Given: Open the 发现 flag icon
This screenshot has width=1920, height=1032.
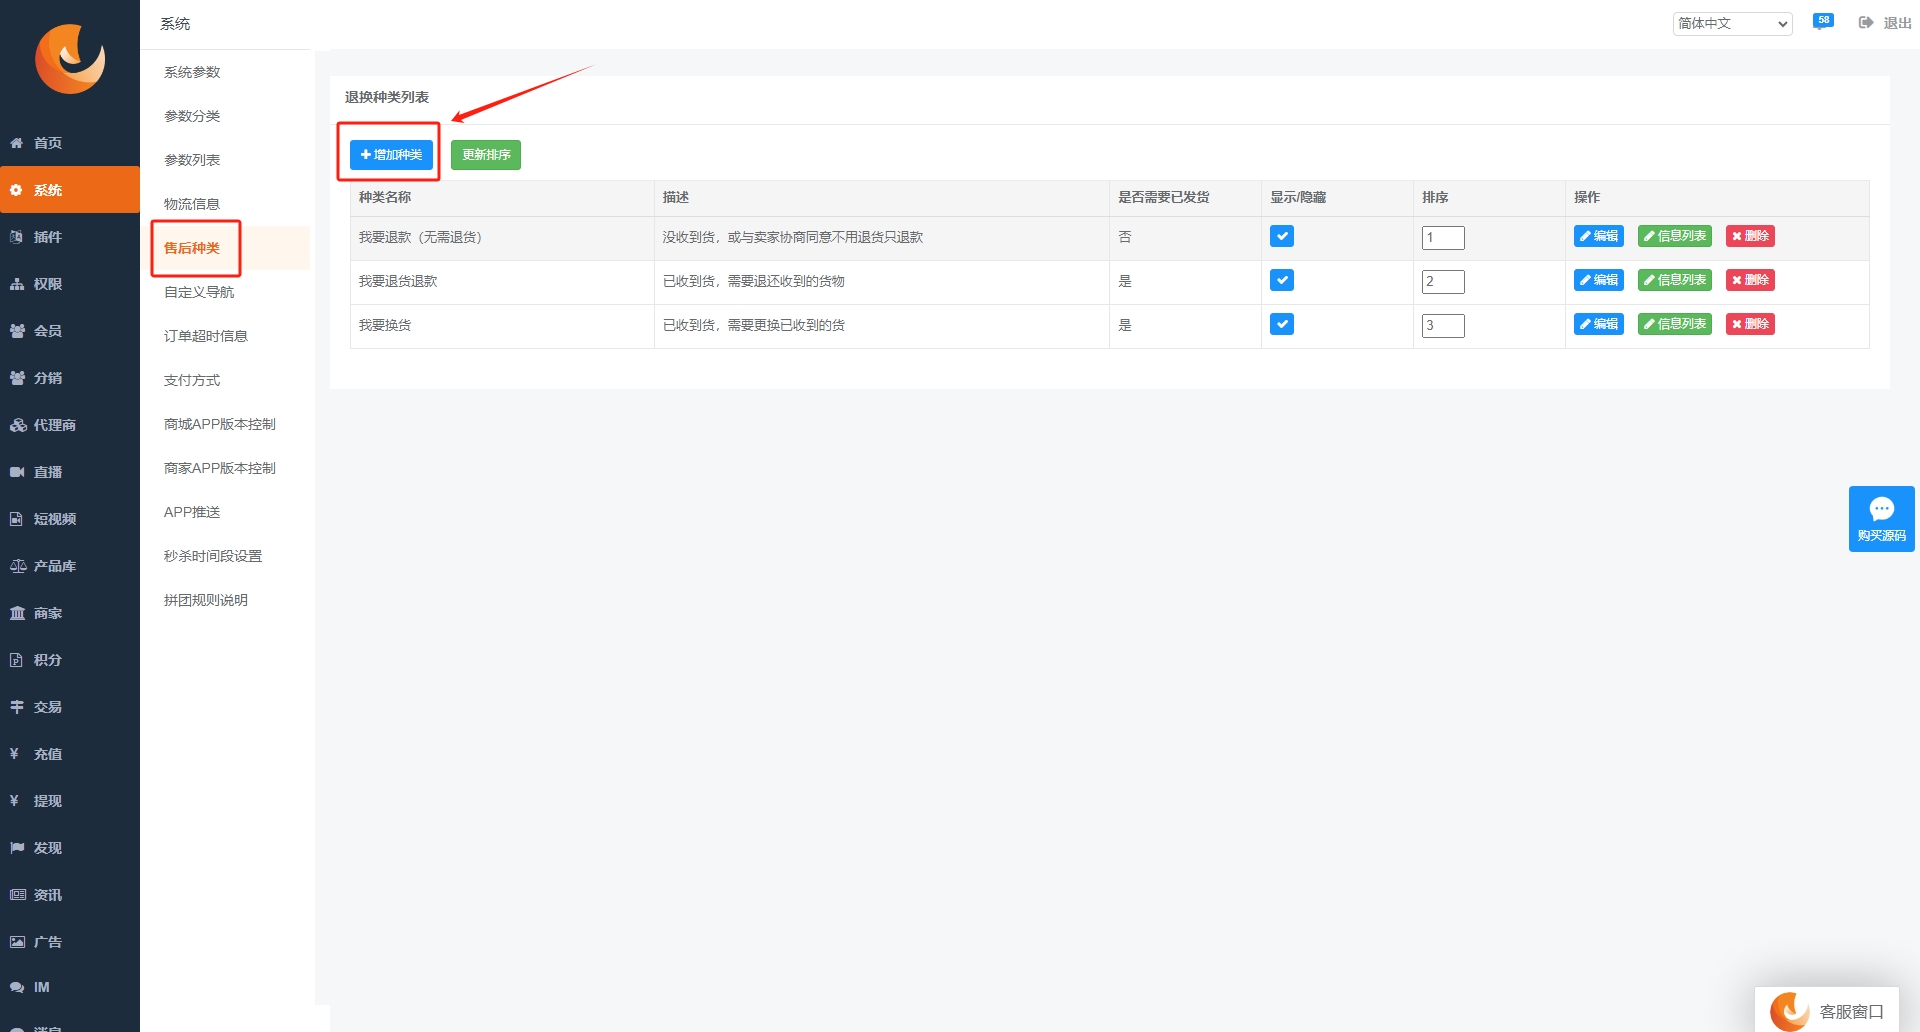Looking at the screenshot, I should [17, 848].
